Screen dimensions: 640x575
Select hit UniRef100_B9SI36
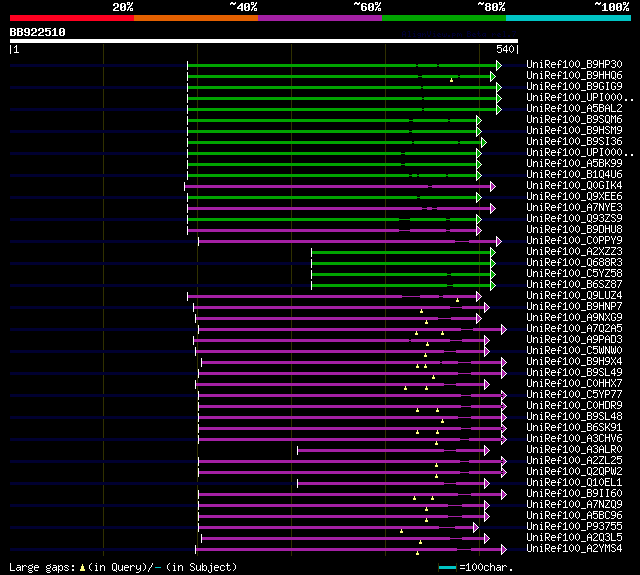[574, 142]
